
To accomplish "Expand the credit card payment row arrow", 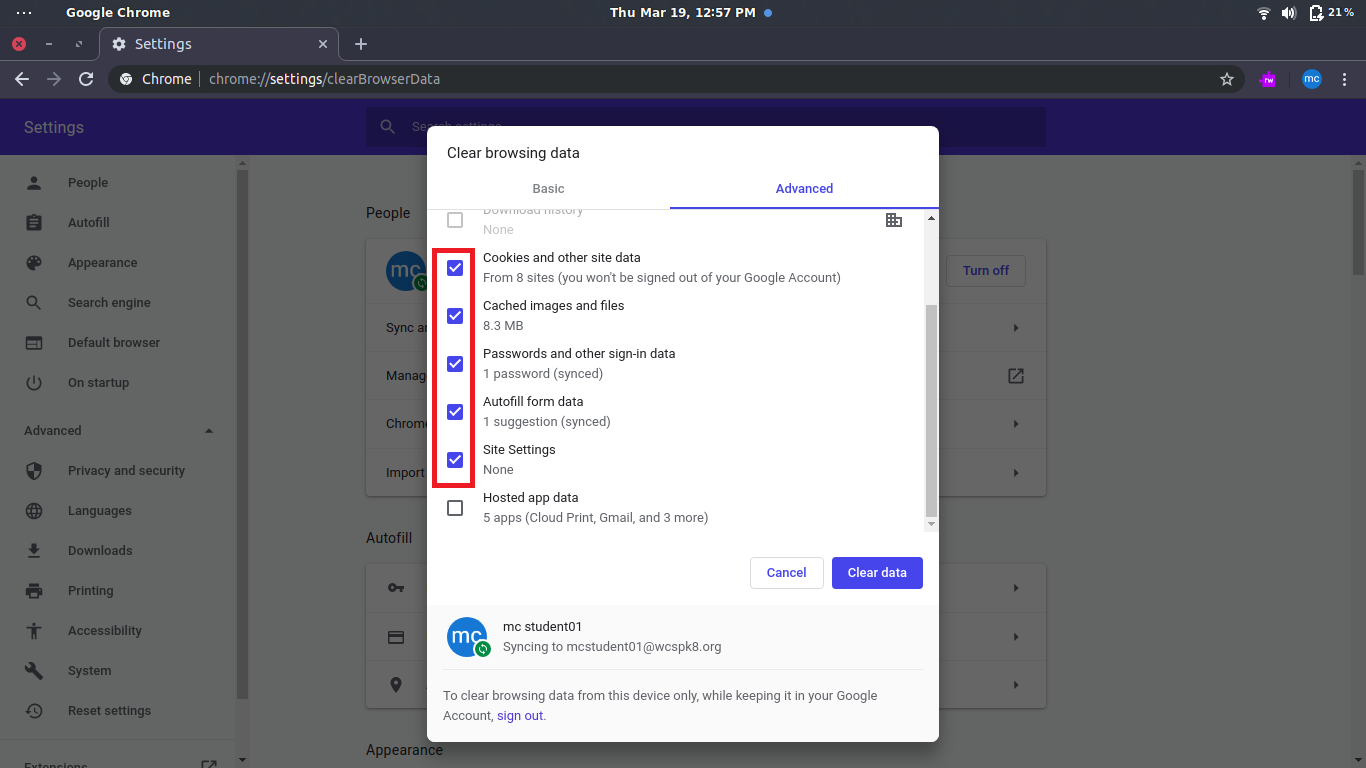I will tap(1016, 637).
